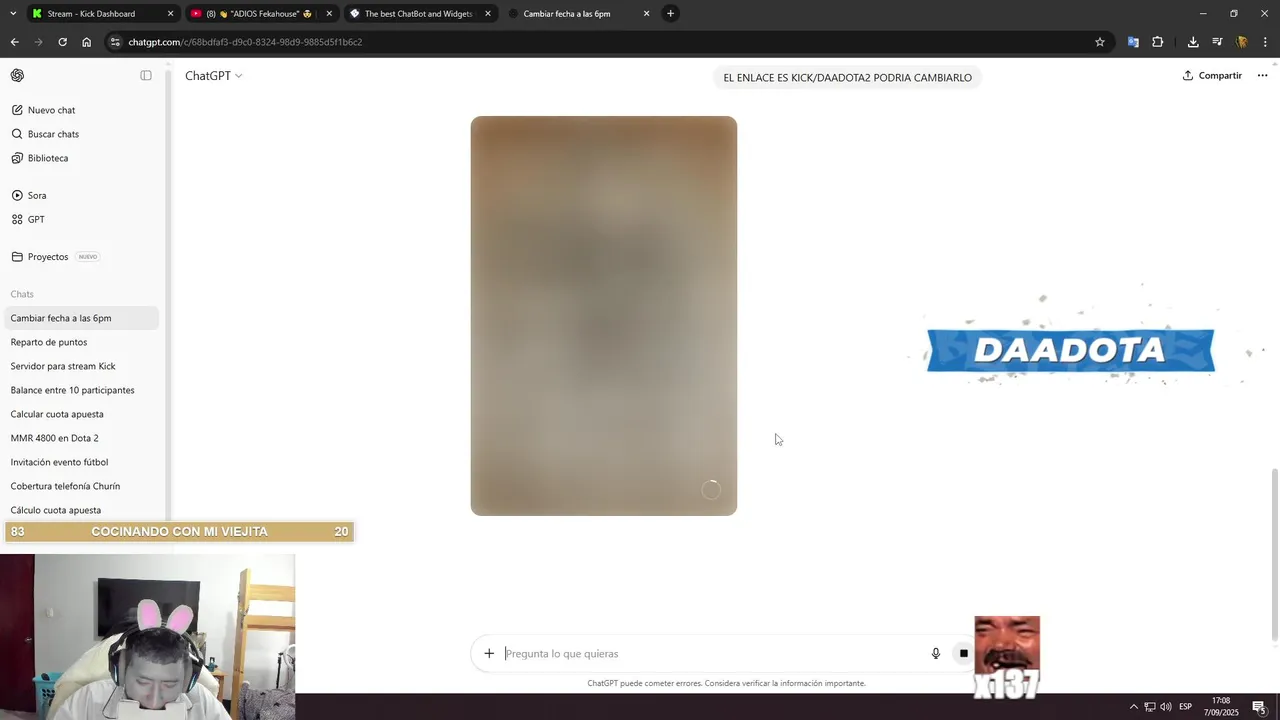The image size is (1280, 720).
Task: Open Google Translate extension icon
Action: click(1133, 42)
